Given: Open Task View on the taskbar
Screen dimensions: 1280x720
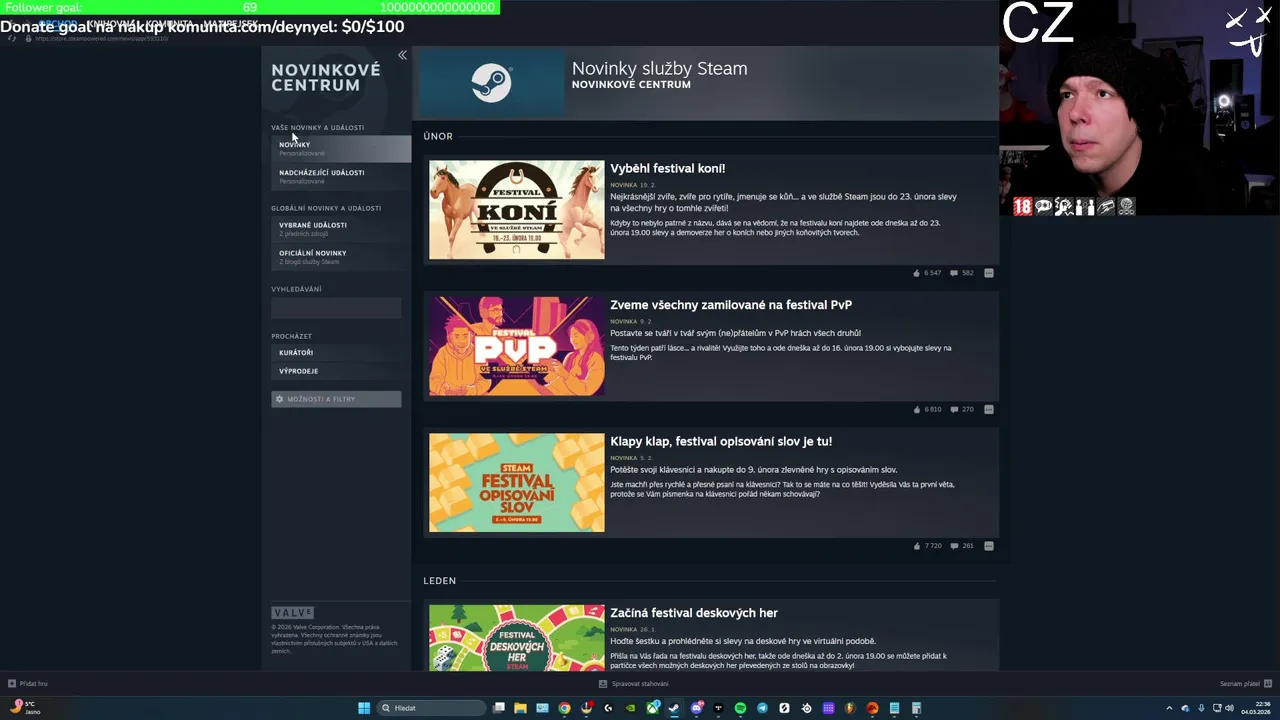Looking at the screenshot, I should pos(499,708).
